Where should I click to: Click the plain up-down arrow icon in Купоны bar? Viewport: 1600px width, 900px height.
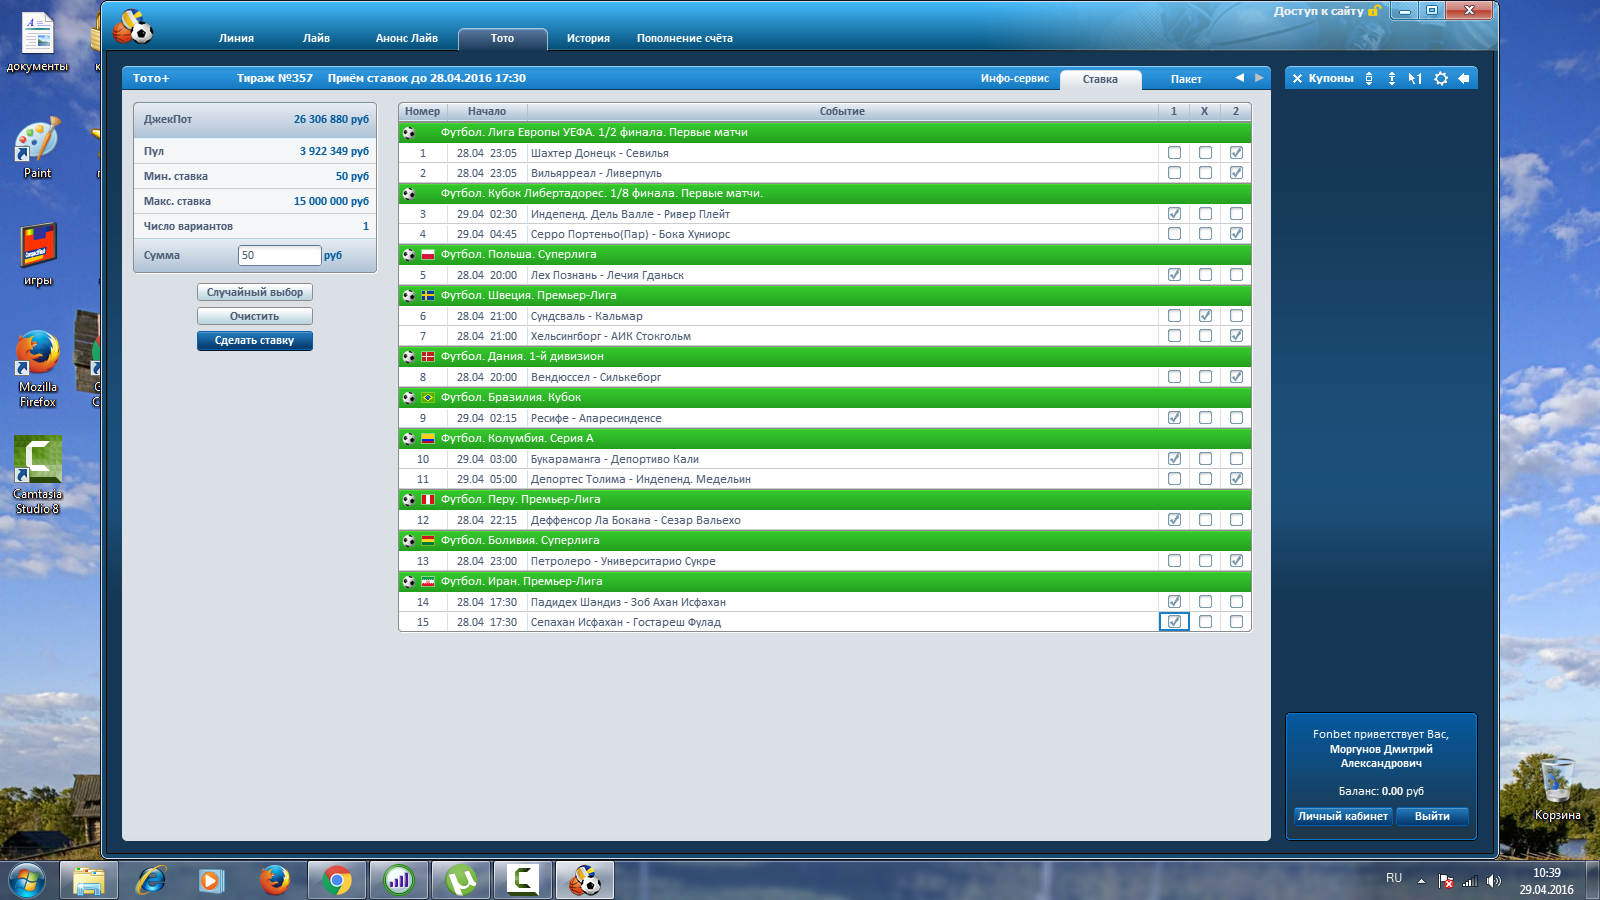click(x=1392, y=79)
